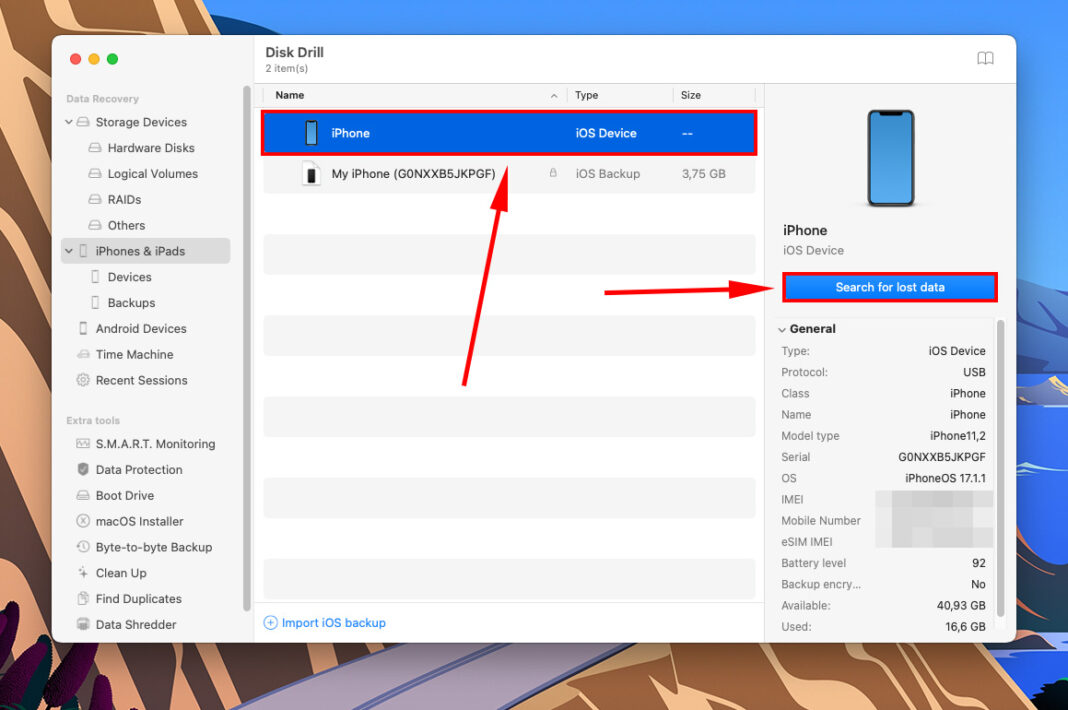
Task: Select the My iPhone backup row
Action: [x=420, y=173]
